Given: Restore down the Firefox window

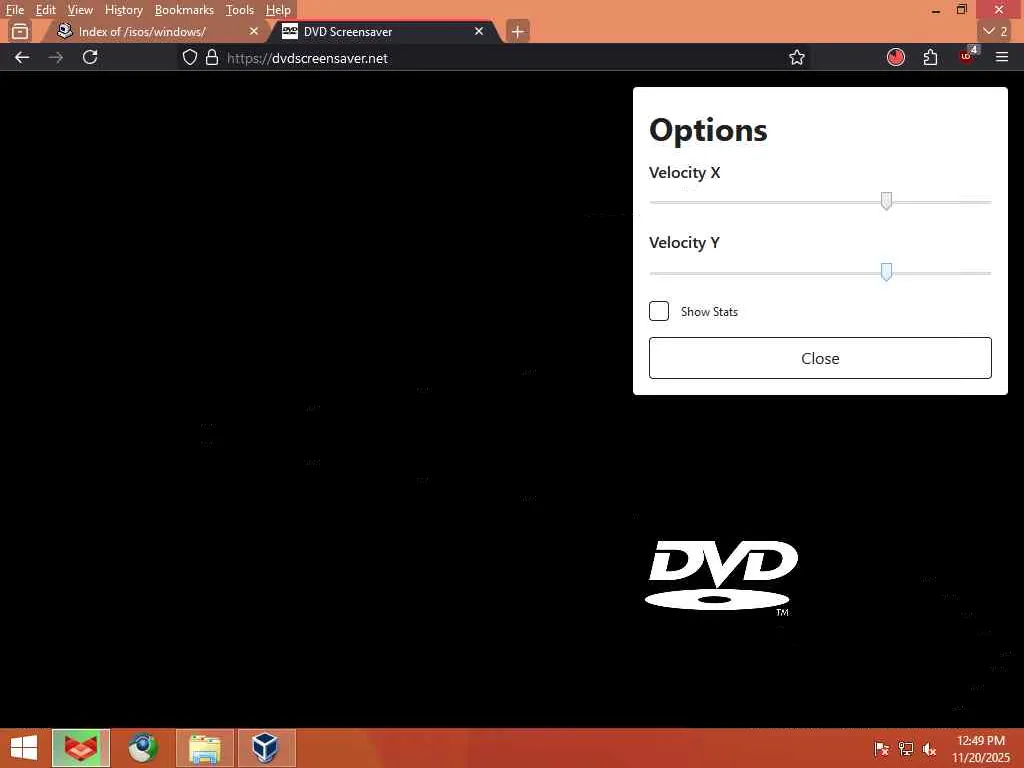Looking at the screenshot, I should (961, 10).
